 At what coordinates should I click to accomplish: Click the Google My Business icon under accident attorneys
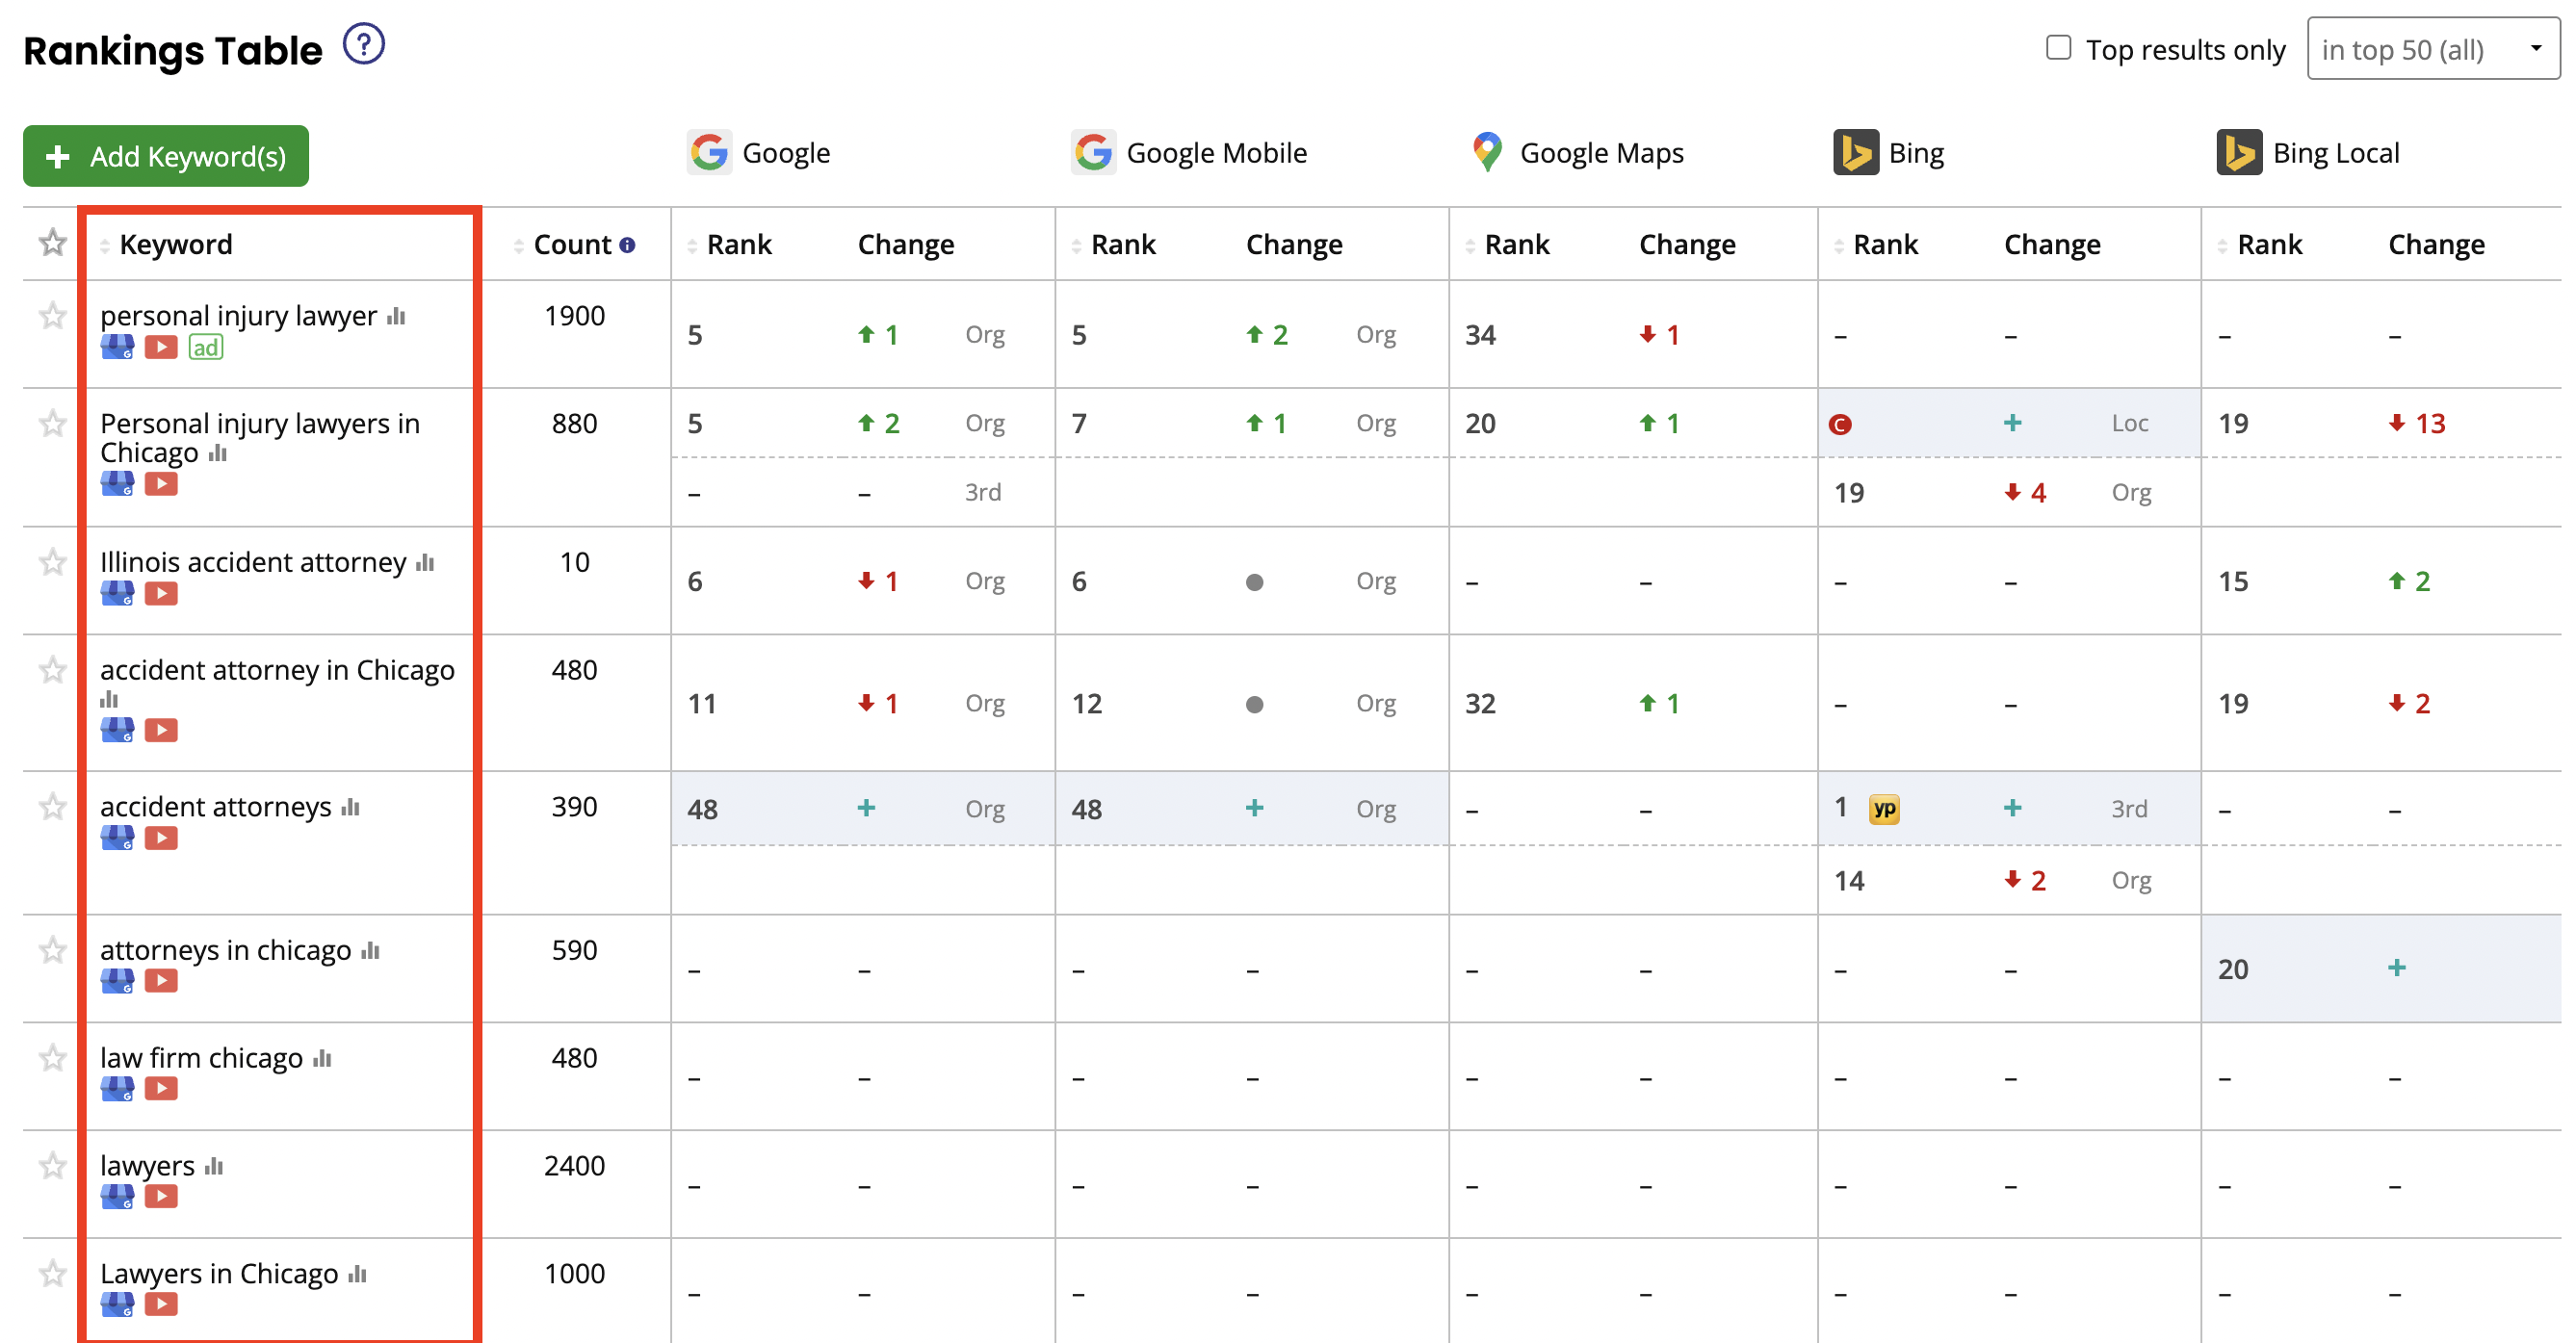pos(117,838)
